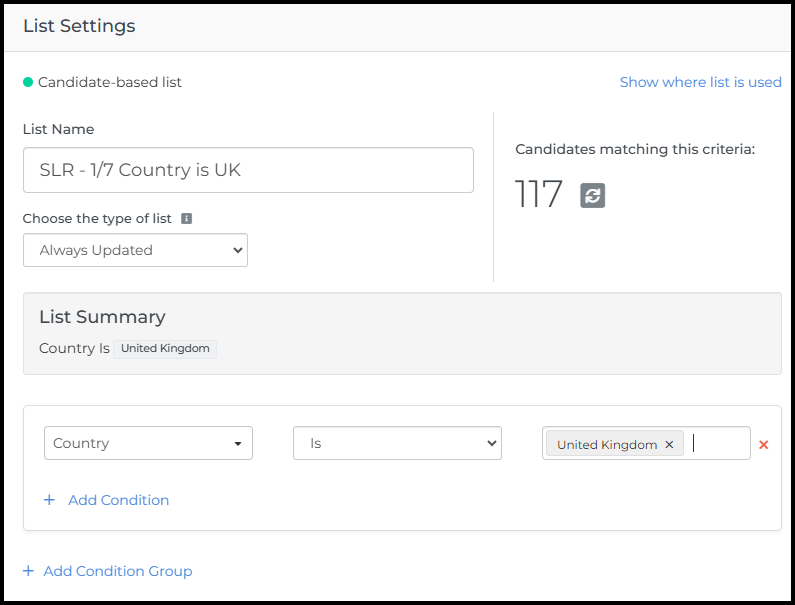
Task: Click the Add Condition link text
Action: [x=118, y=500]
